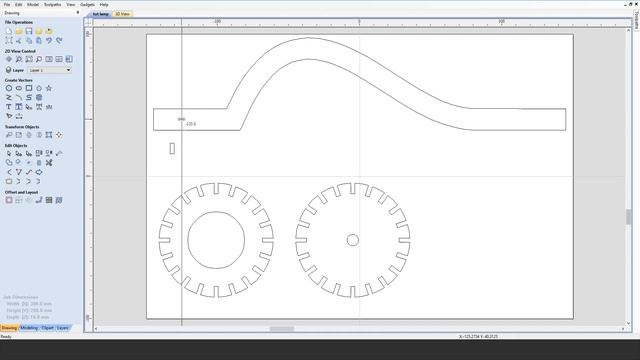Select the Draw Text T tool
This screenshot has width=640, height=360.
9,107
